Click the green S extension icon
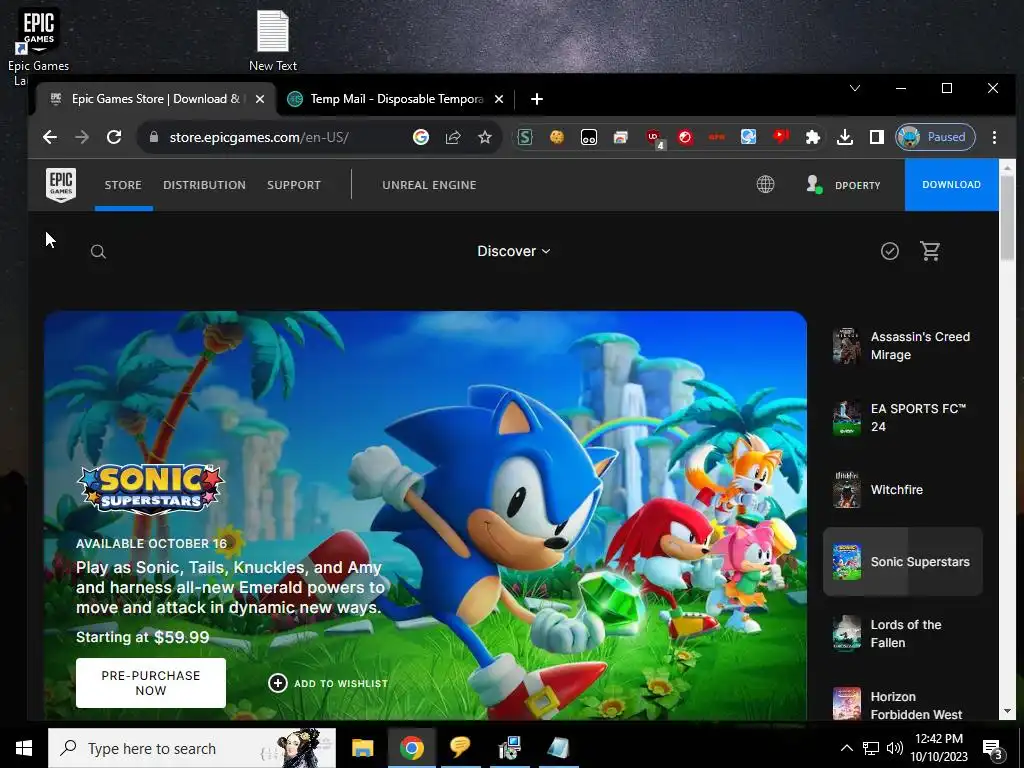This screenshot has width=1024, height=768. click(x=525, y=137)
